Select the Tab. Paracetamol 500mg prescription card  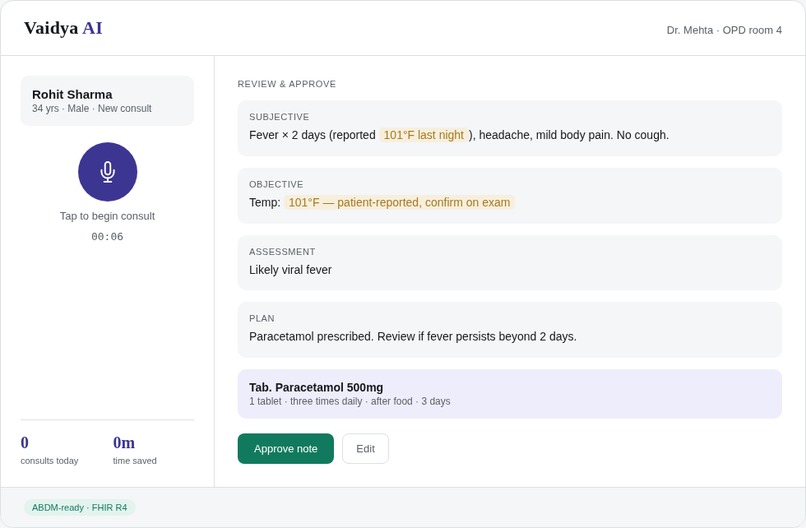[509, 394]
